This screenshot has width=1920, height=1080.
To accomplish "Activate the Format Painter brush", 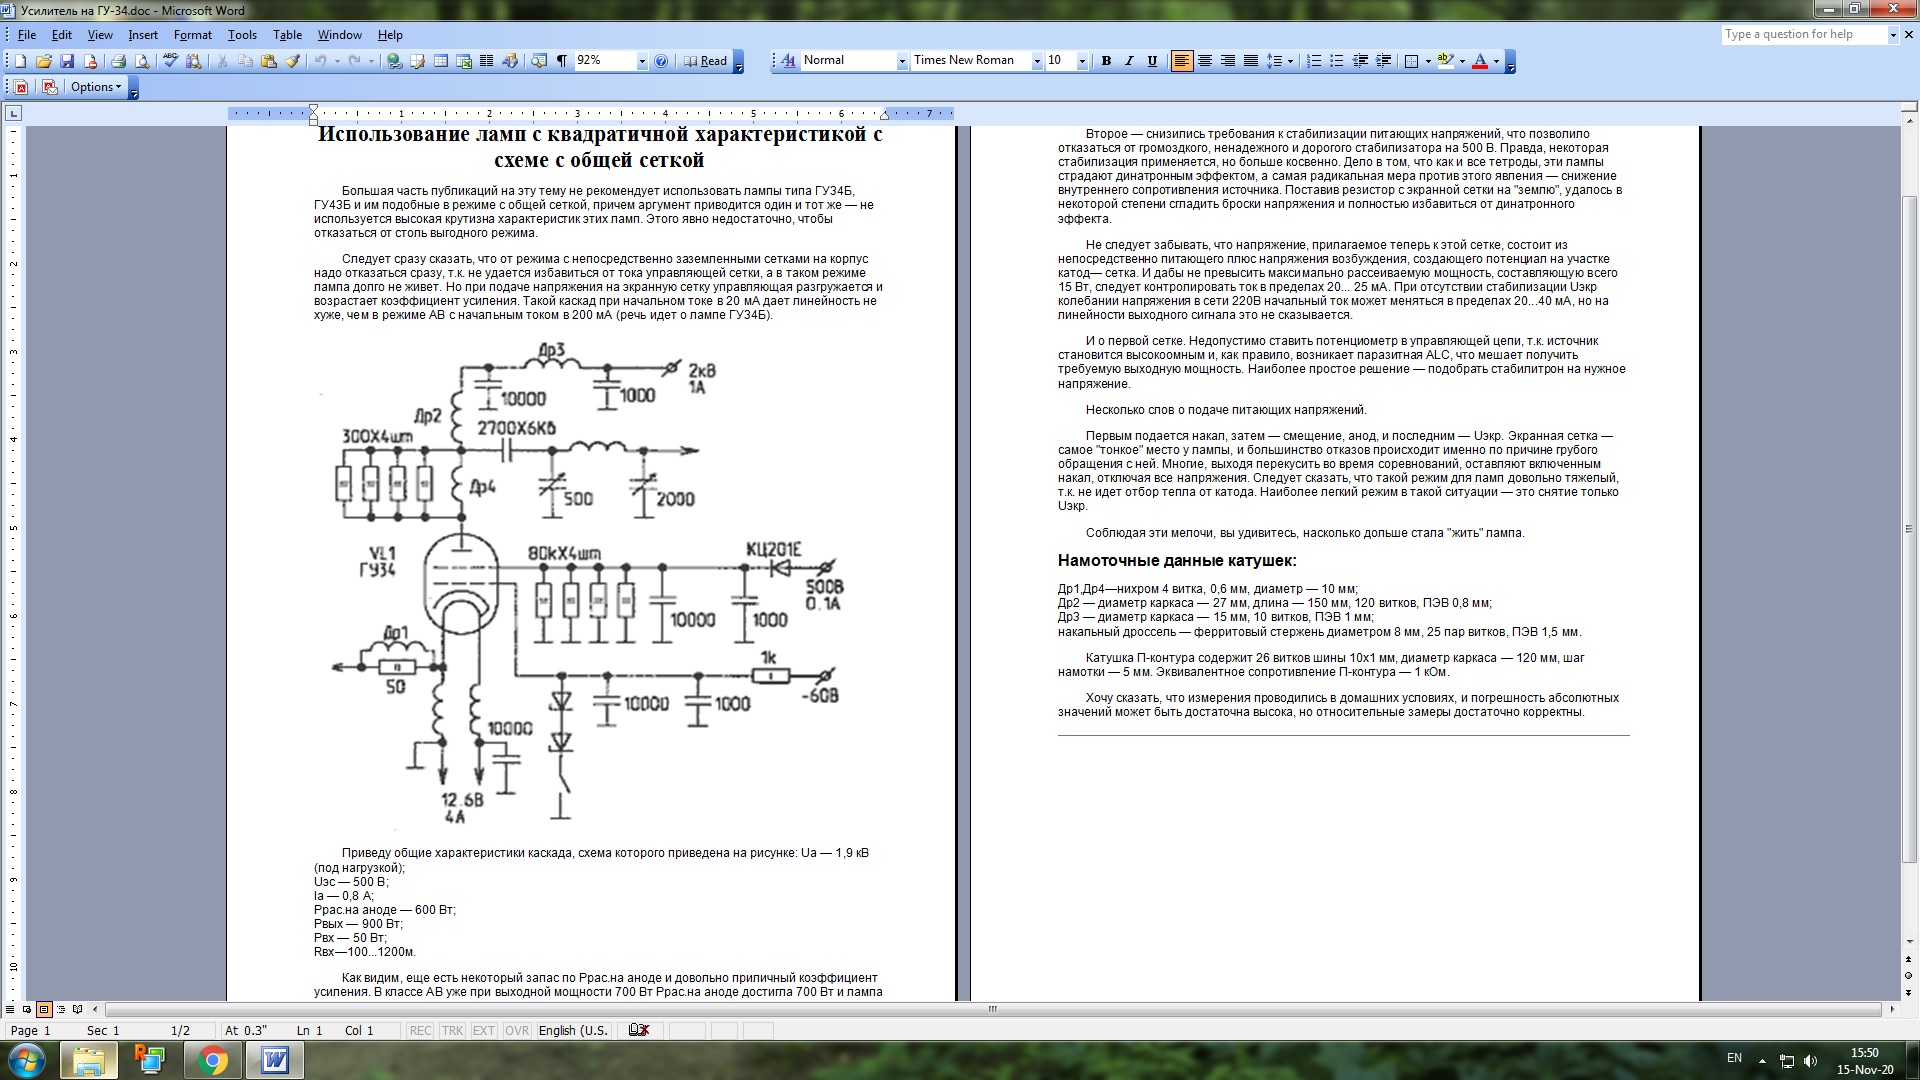I will tap(292, 61).
